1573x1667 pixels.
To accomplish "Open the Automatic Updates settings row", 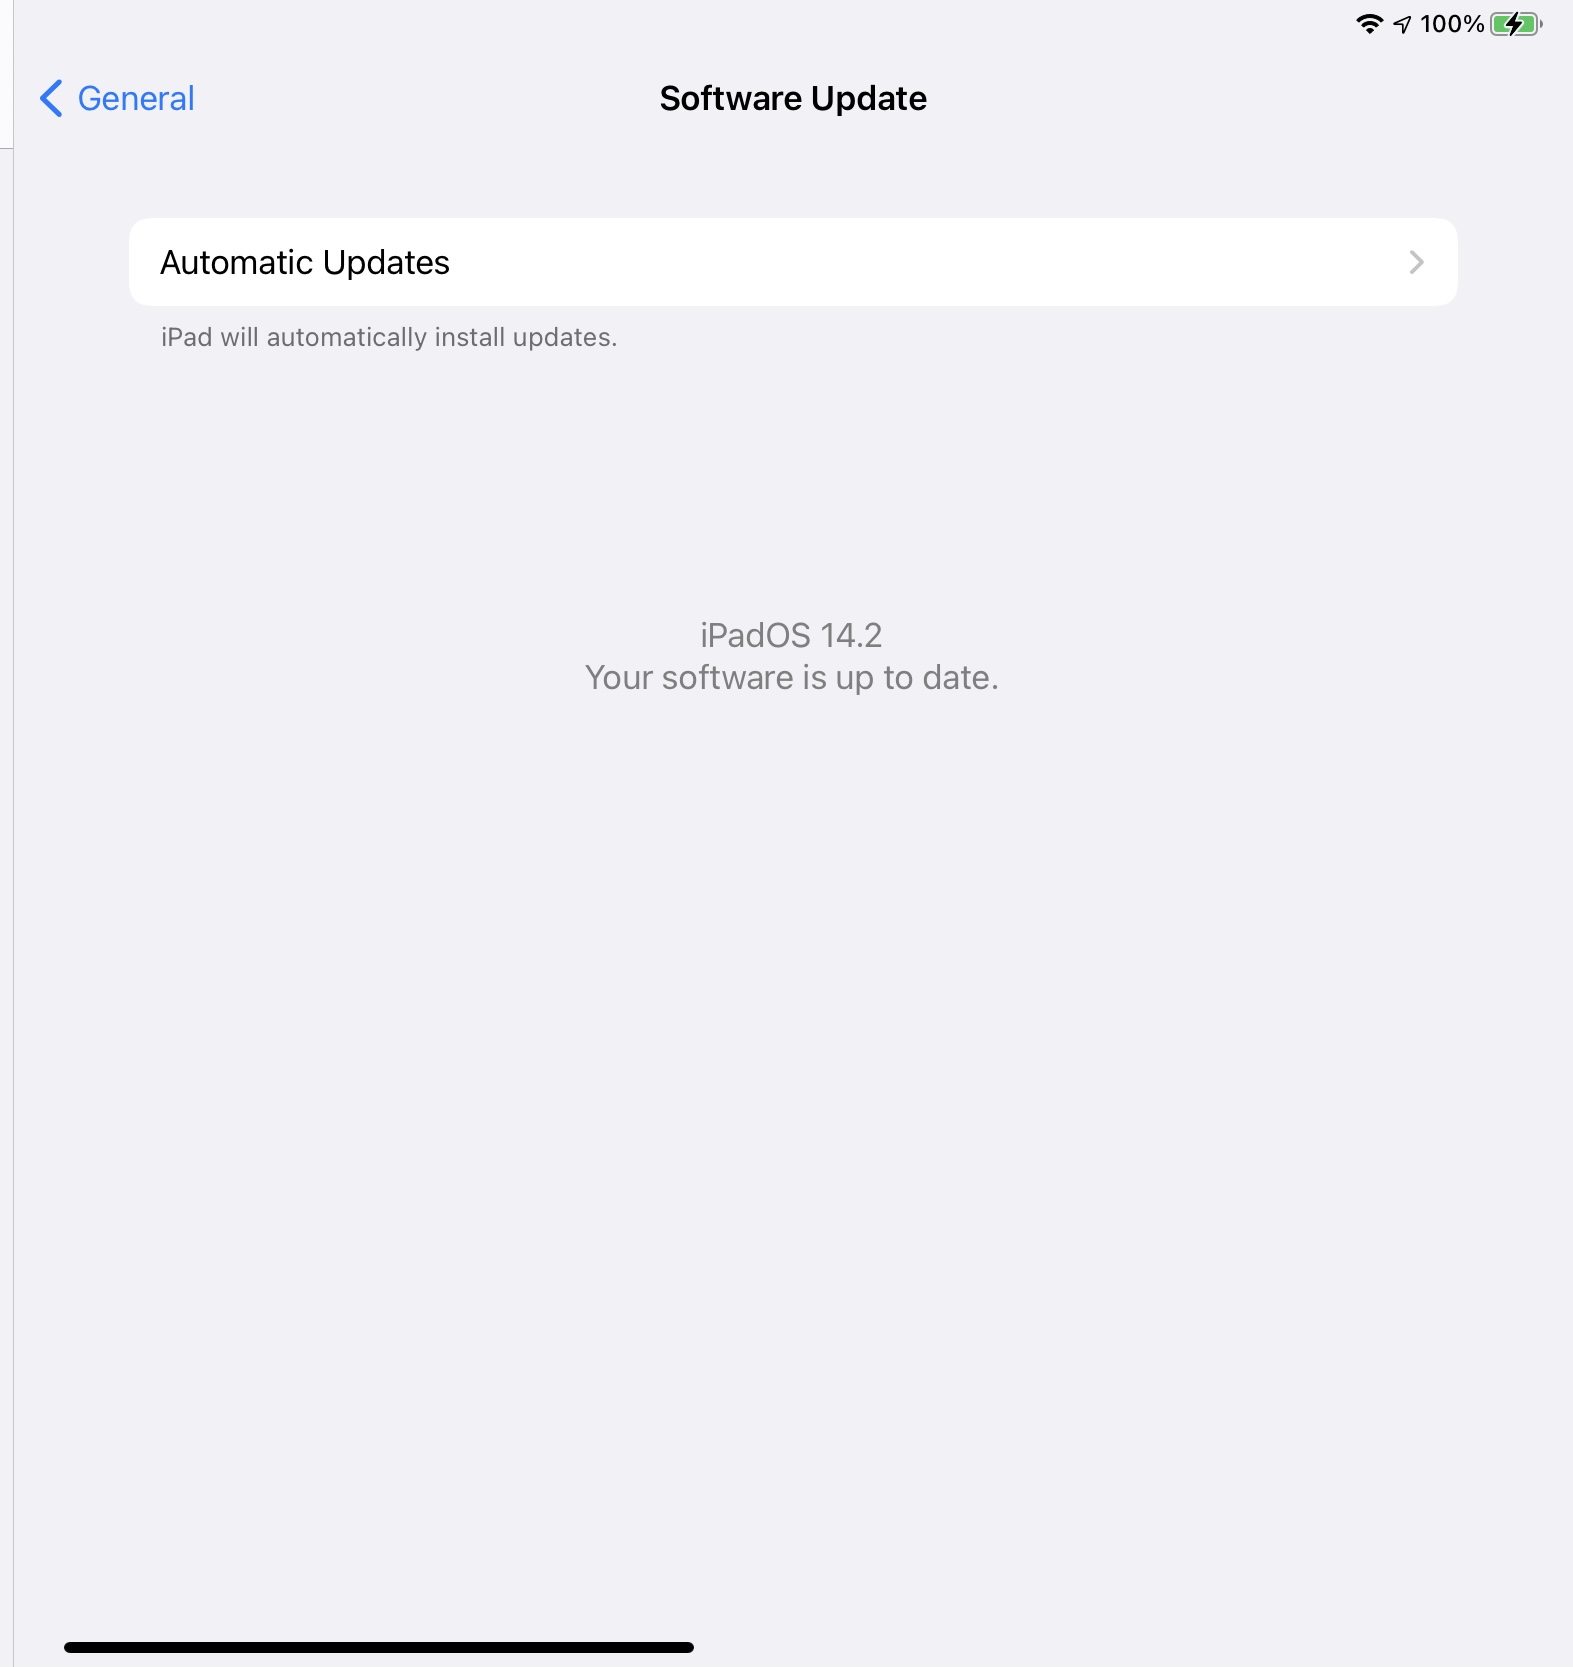I will pyautogui.click(x=793, y=262).
